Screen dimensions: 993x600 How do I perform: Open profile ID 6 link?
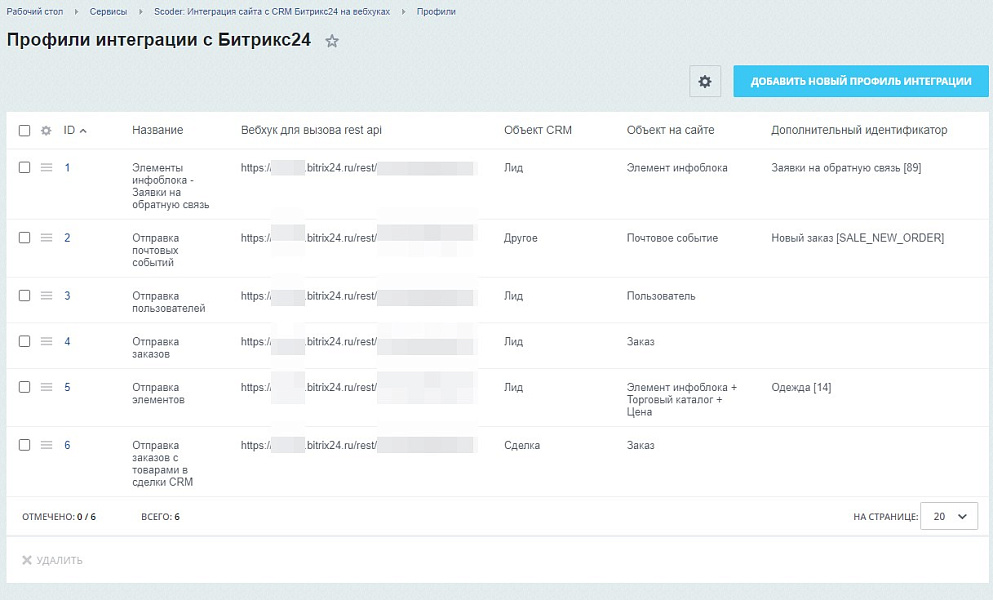67,446
